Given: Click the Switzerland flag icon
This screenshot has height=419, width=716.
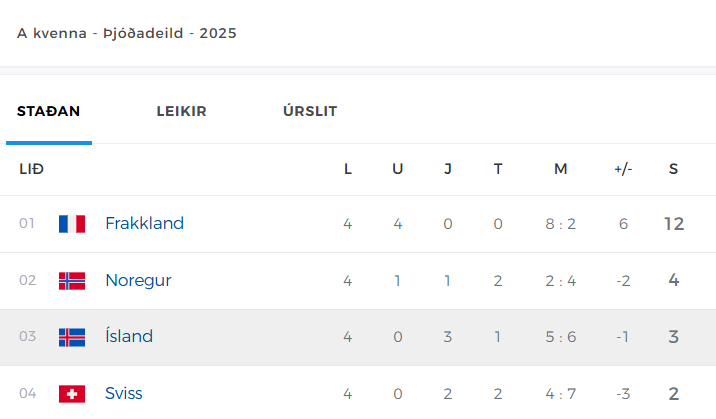Looking at the screenshot, I should tap(72, 394).
